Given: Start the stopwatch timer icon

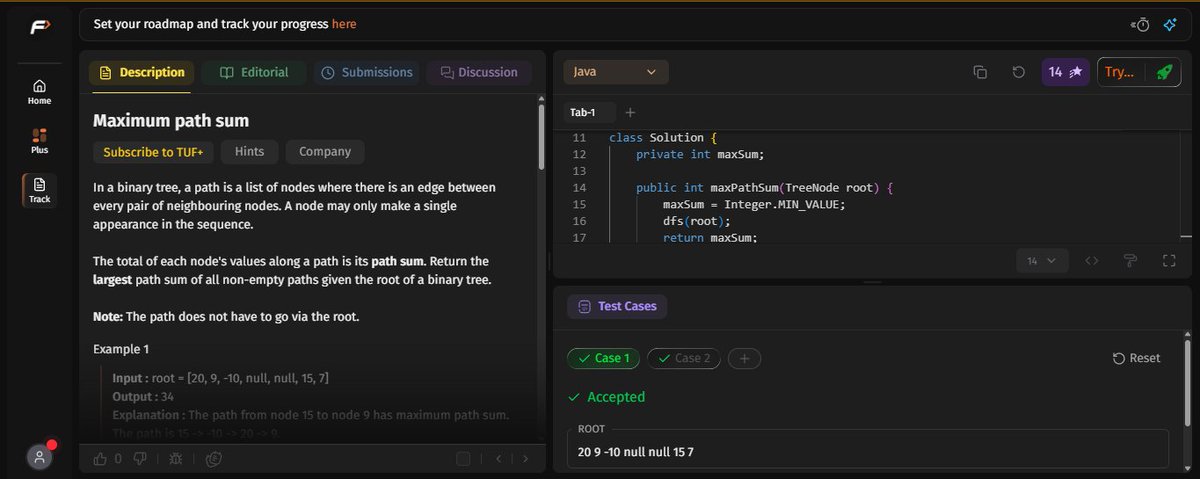Looking at the screenshot, I should point(1141,24).
